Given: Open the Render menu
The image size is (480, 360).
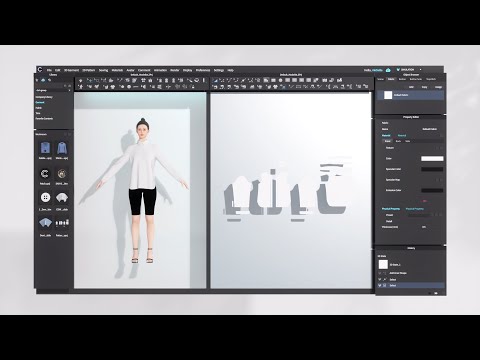Looking at the screenshot, I should [175, 70].
